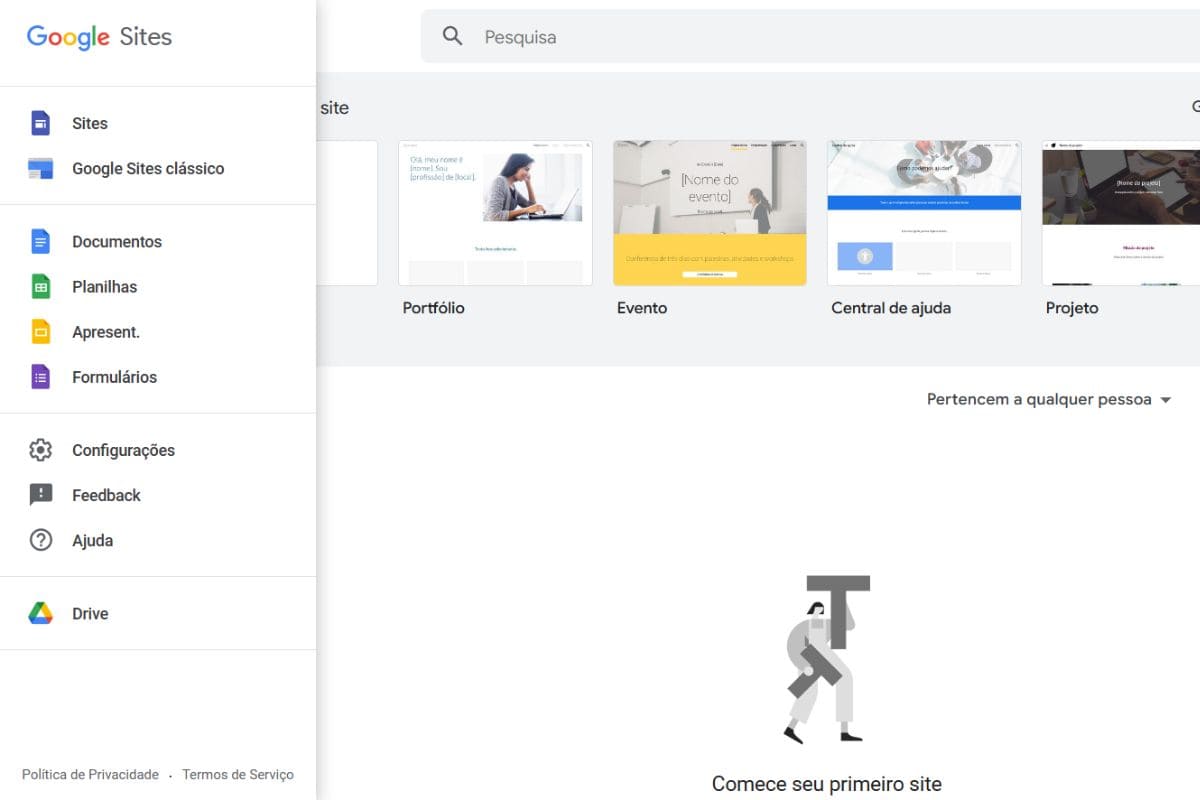
Task: Choose the Central de ajuda template
Action: 923,212
